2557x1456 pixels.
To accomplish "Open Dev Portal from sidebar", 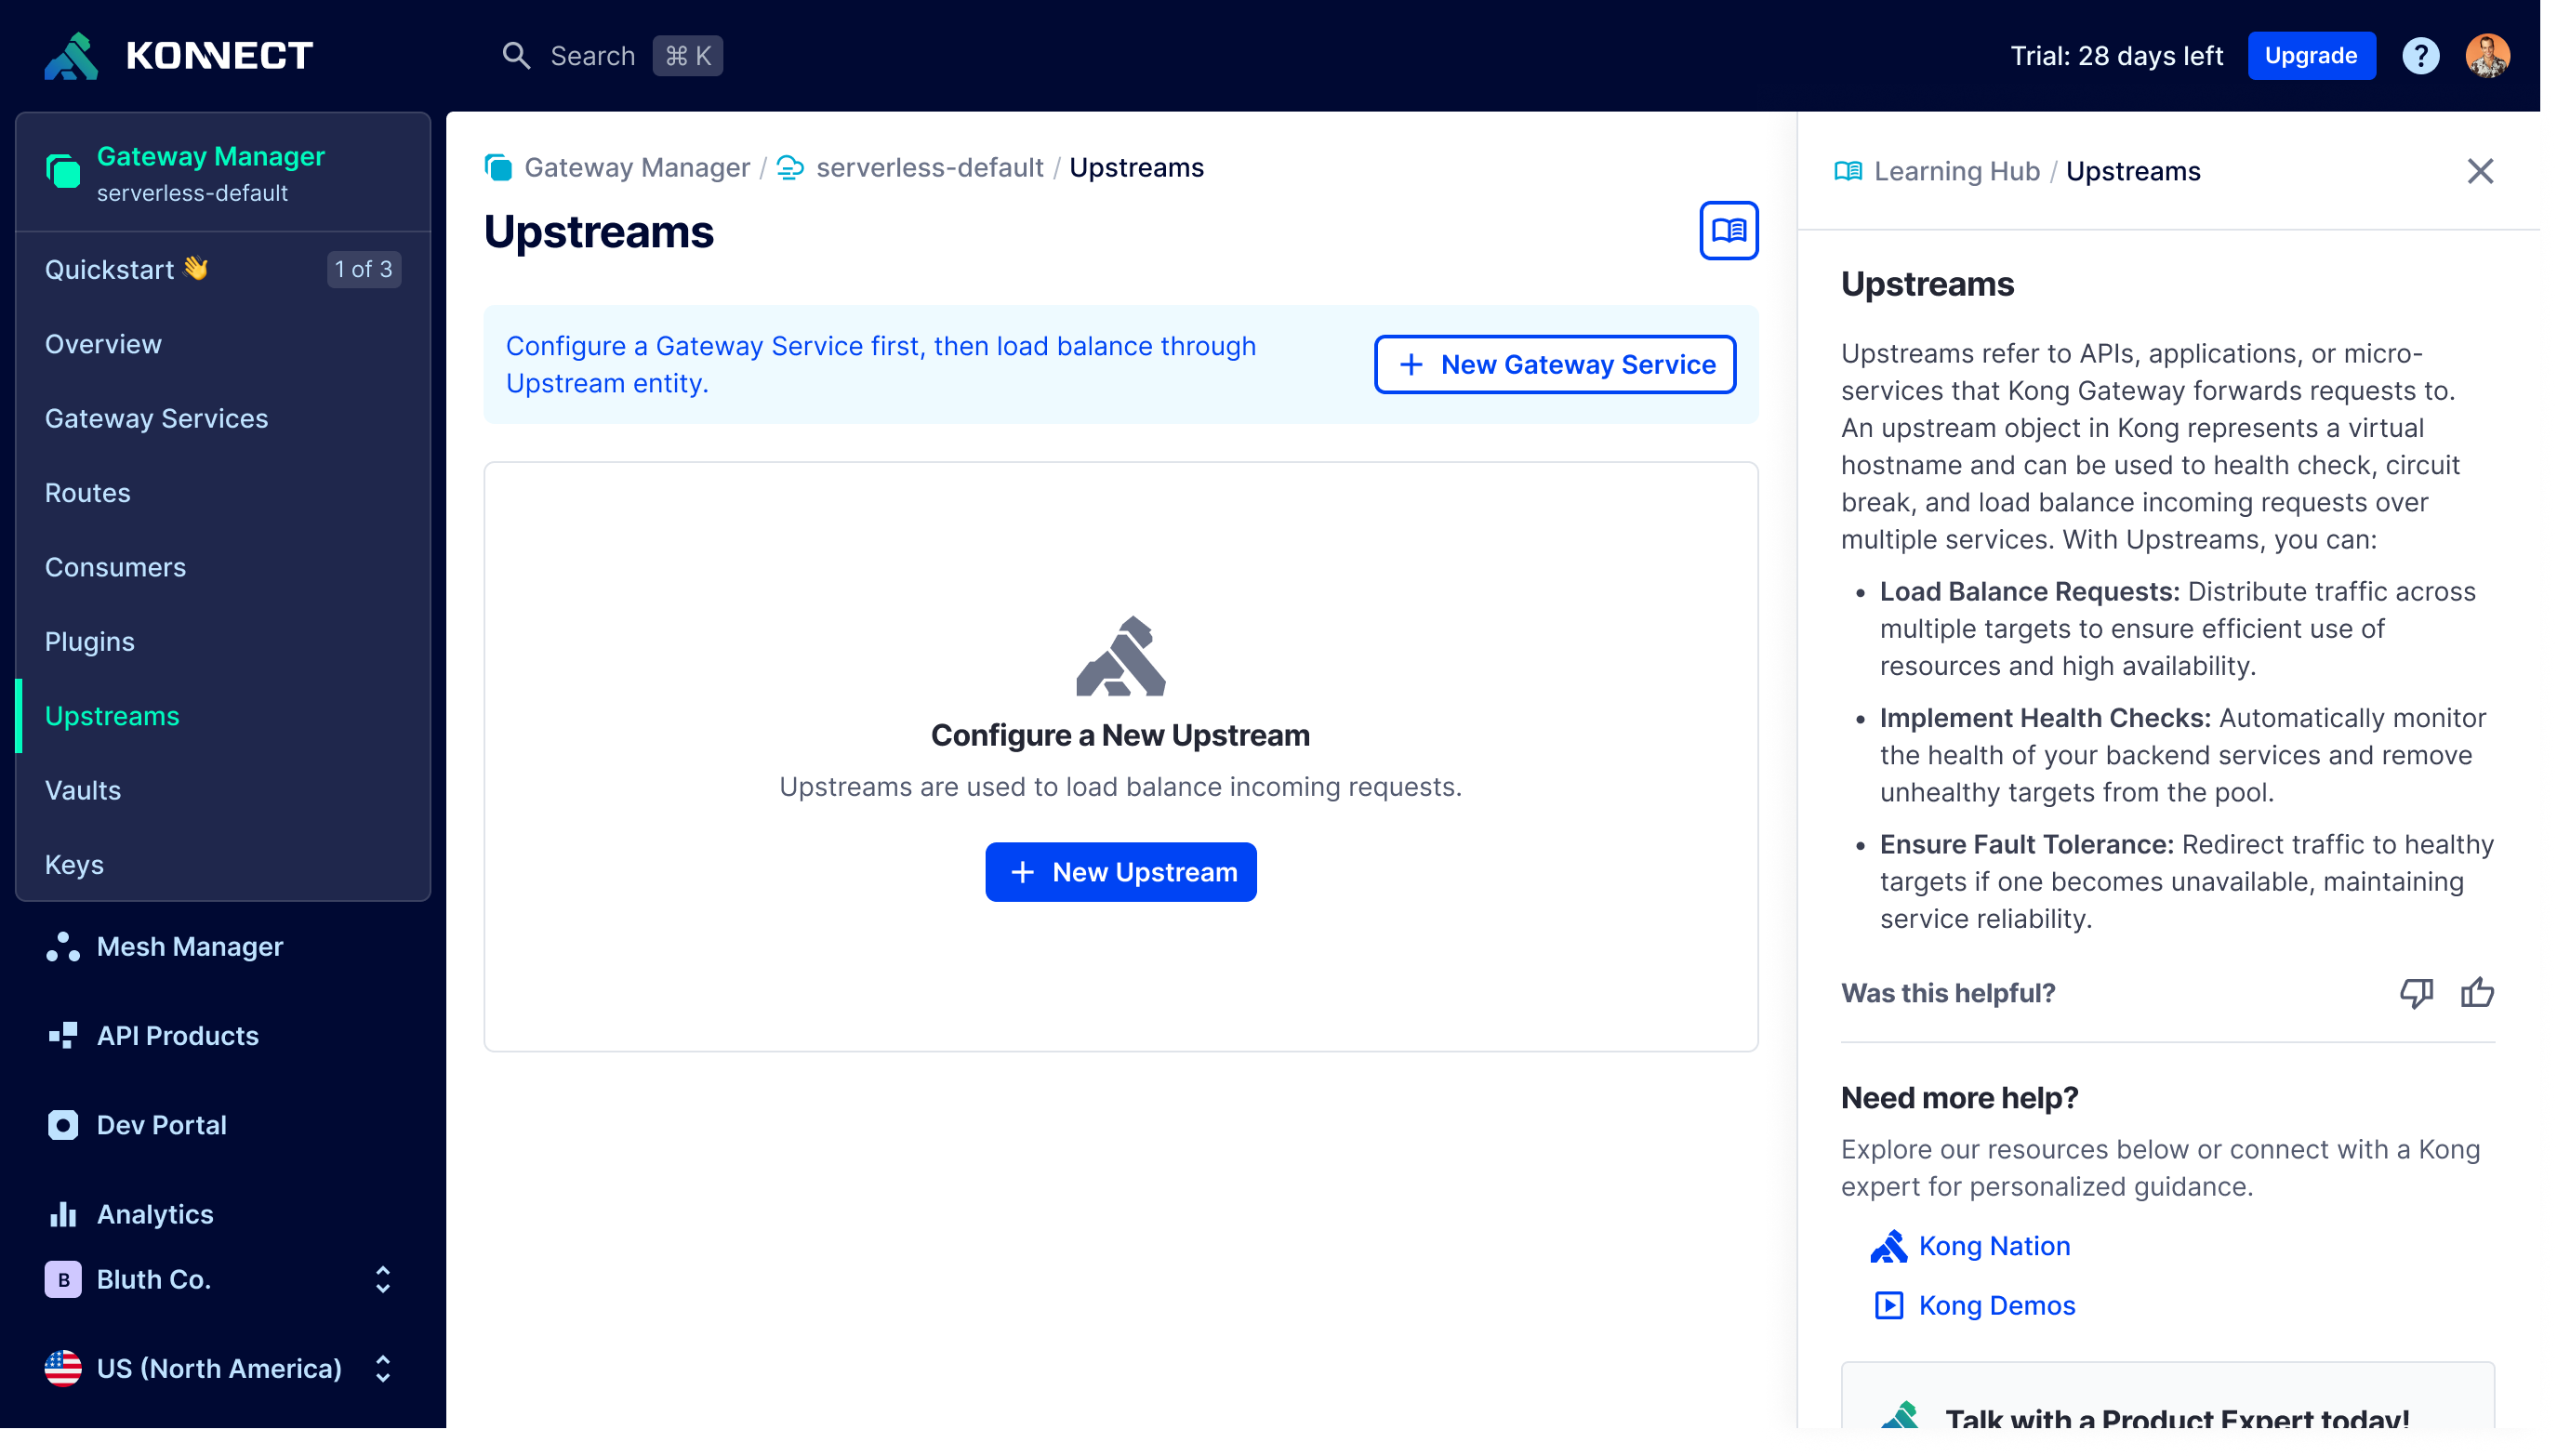I will click(x=161, y=1125).
